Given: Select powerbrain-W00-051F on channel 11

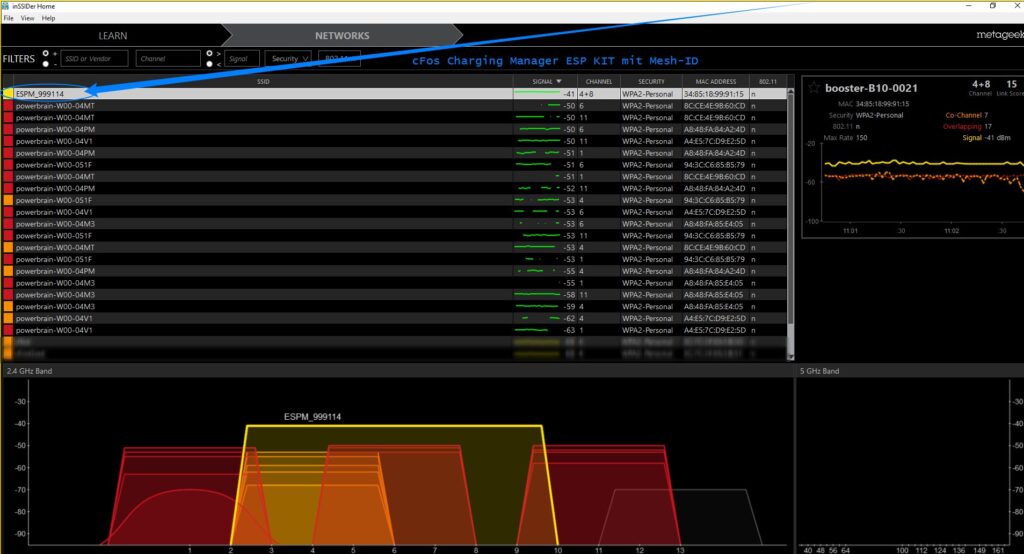Looking at the screenshot, I should click(x=394, y=236).
